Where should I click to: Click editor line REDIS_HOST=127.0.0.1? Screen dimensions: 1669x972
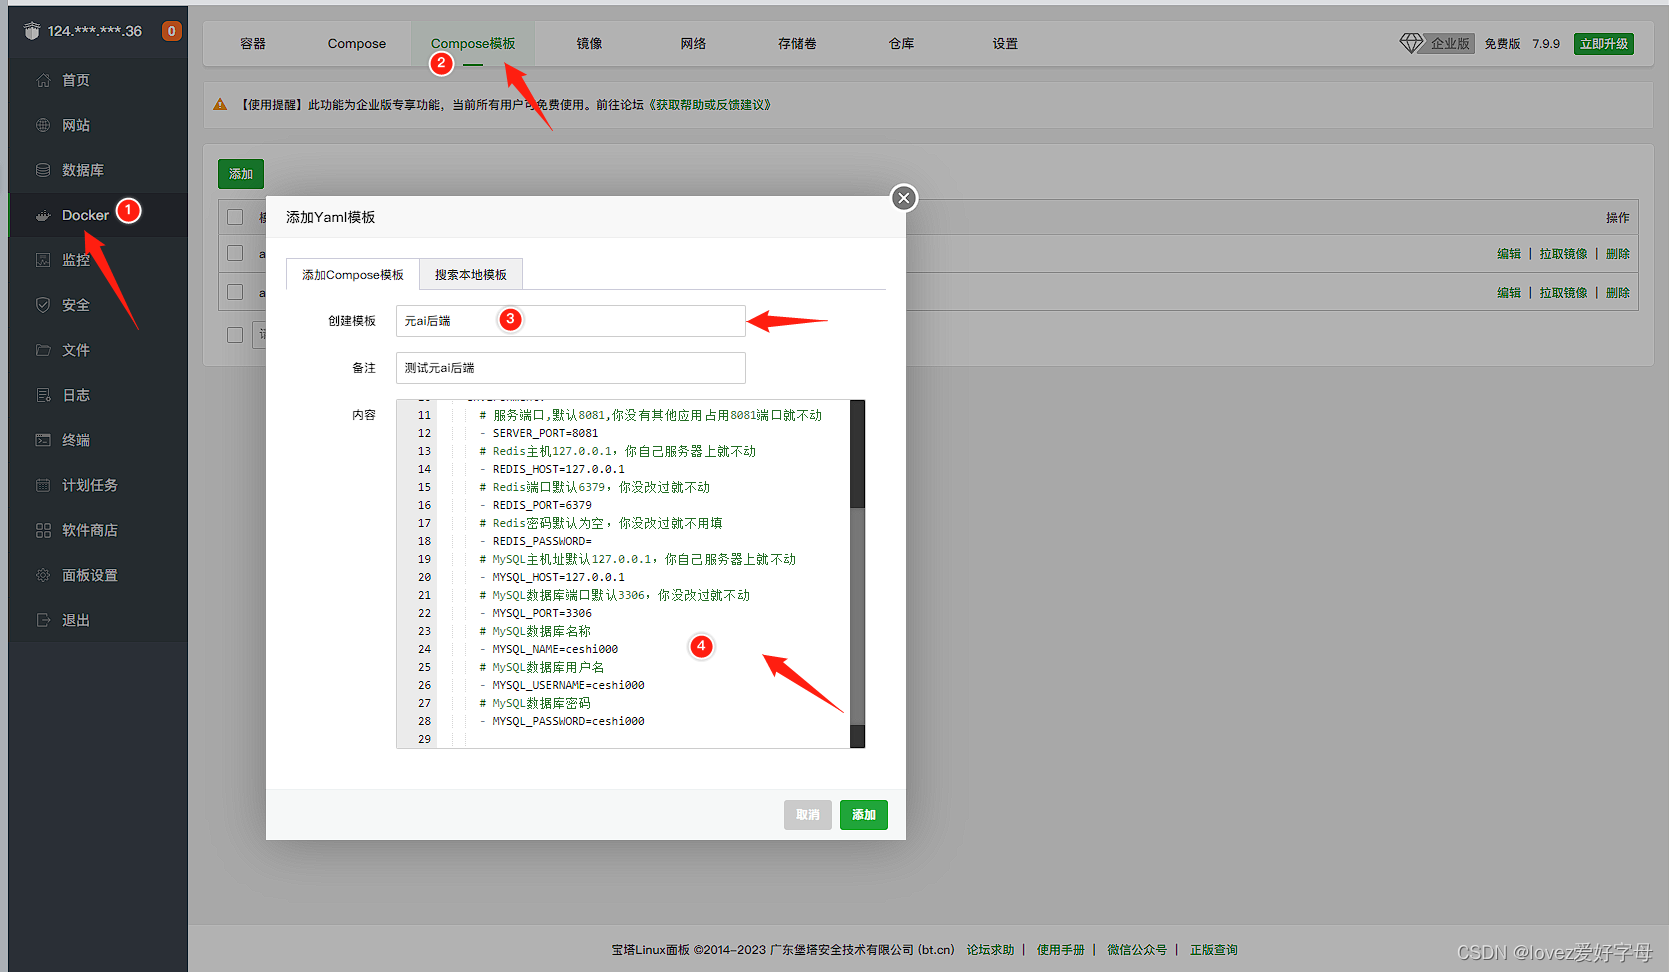click(x=558, y=469)
